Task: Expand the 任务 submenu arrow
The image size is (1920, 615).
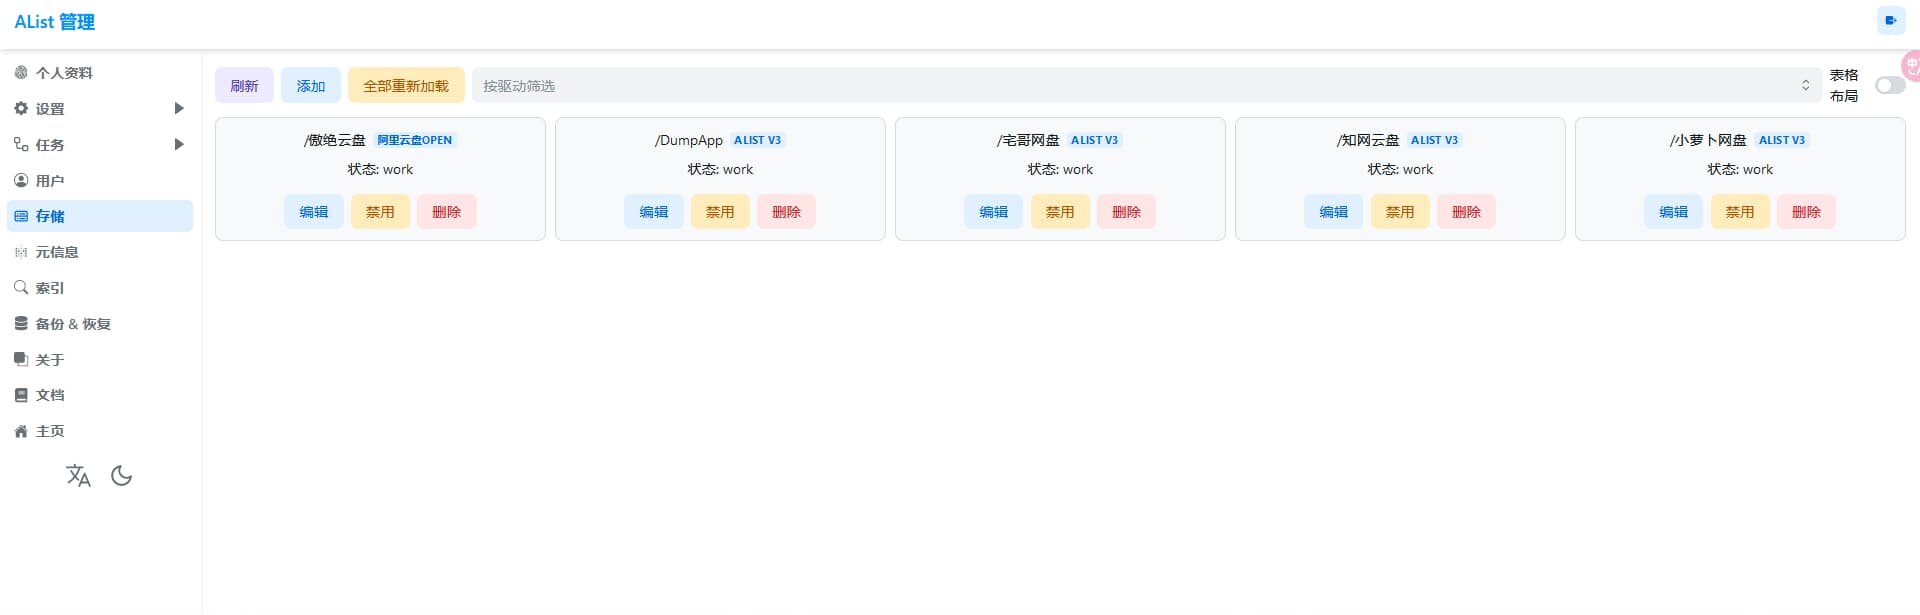Action: pos(179,144)
